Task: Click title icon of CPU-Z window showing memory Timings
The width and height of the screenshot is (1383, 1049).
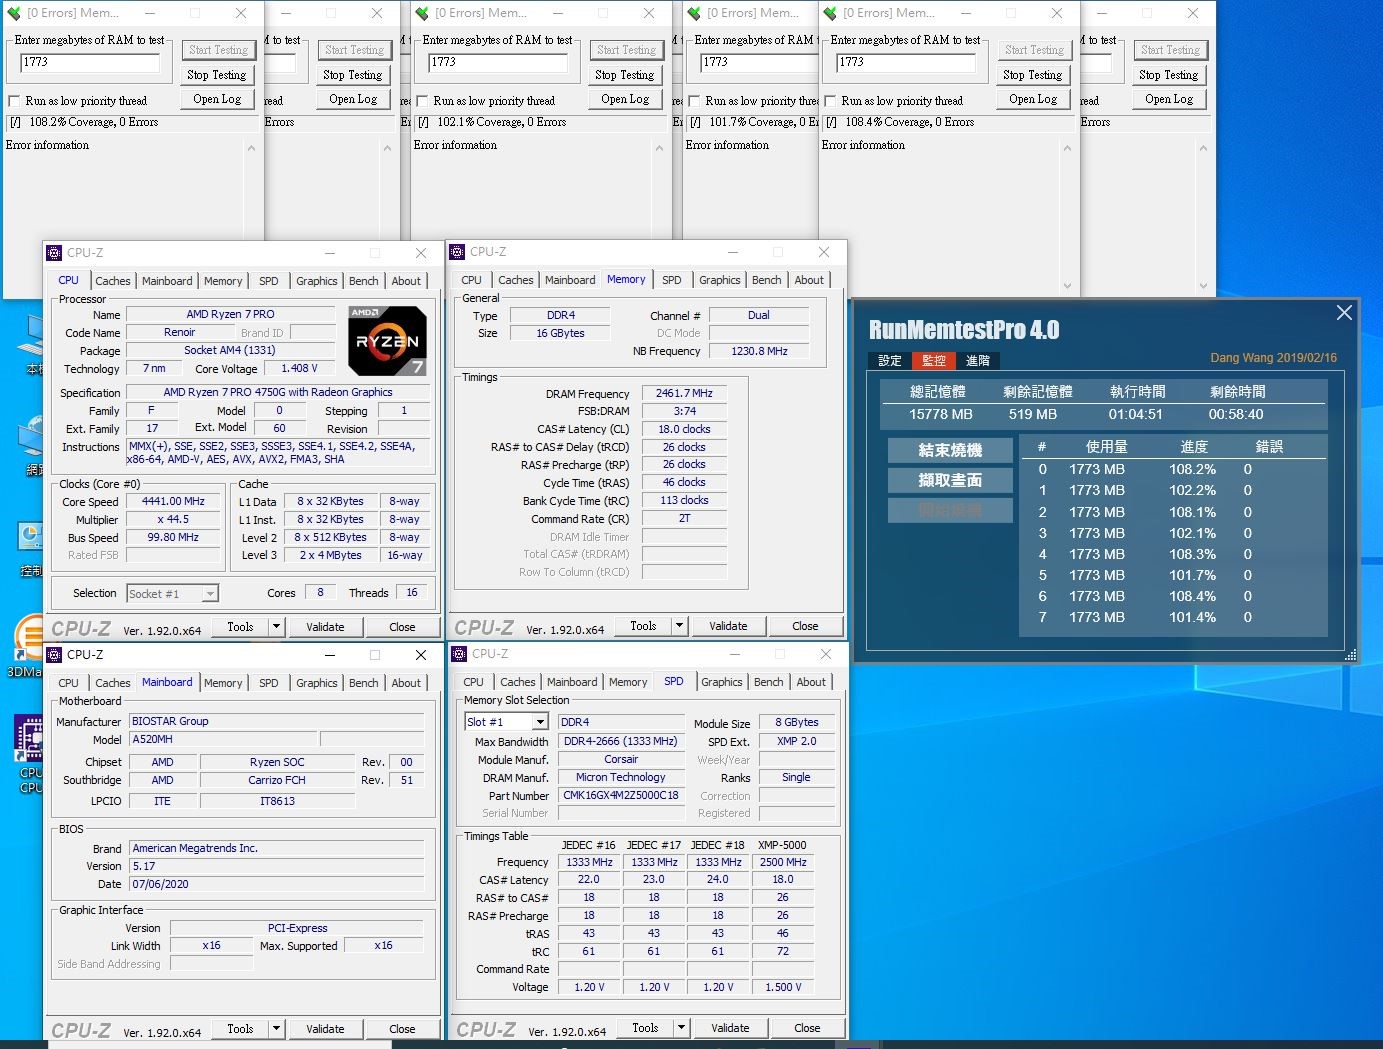Action: [x=458, y=252]
